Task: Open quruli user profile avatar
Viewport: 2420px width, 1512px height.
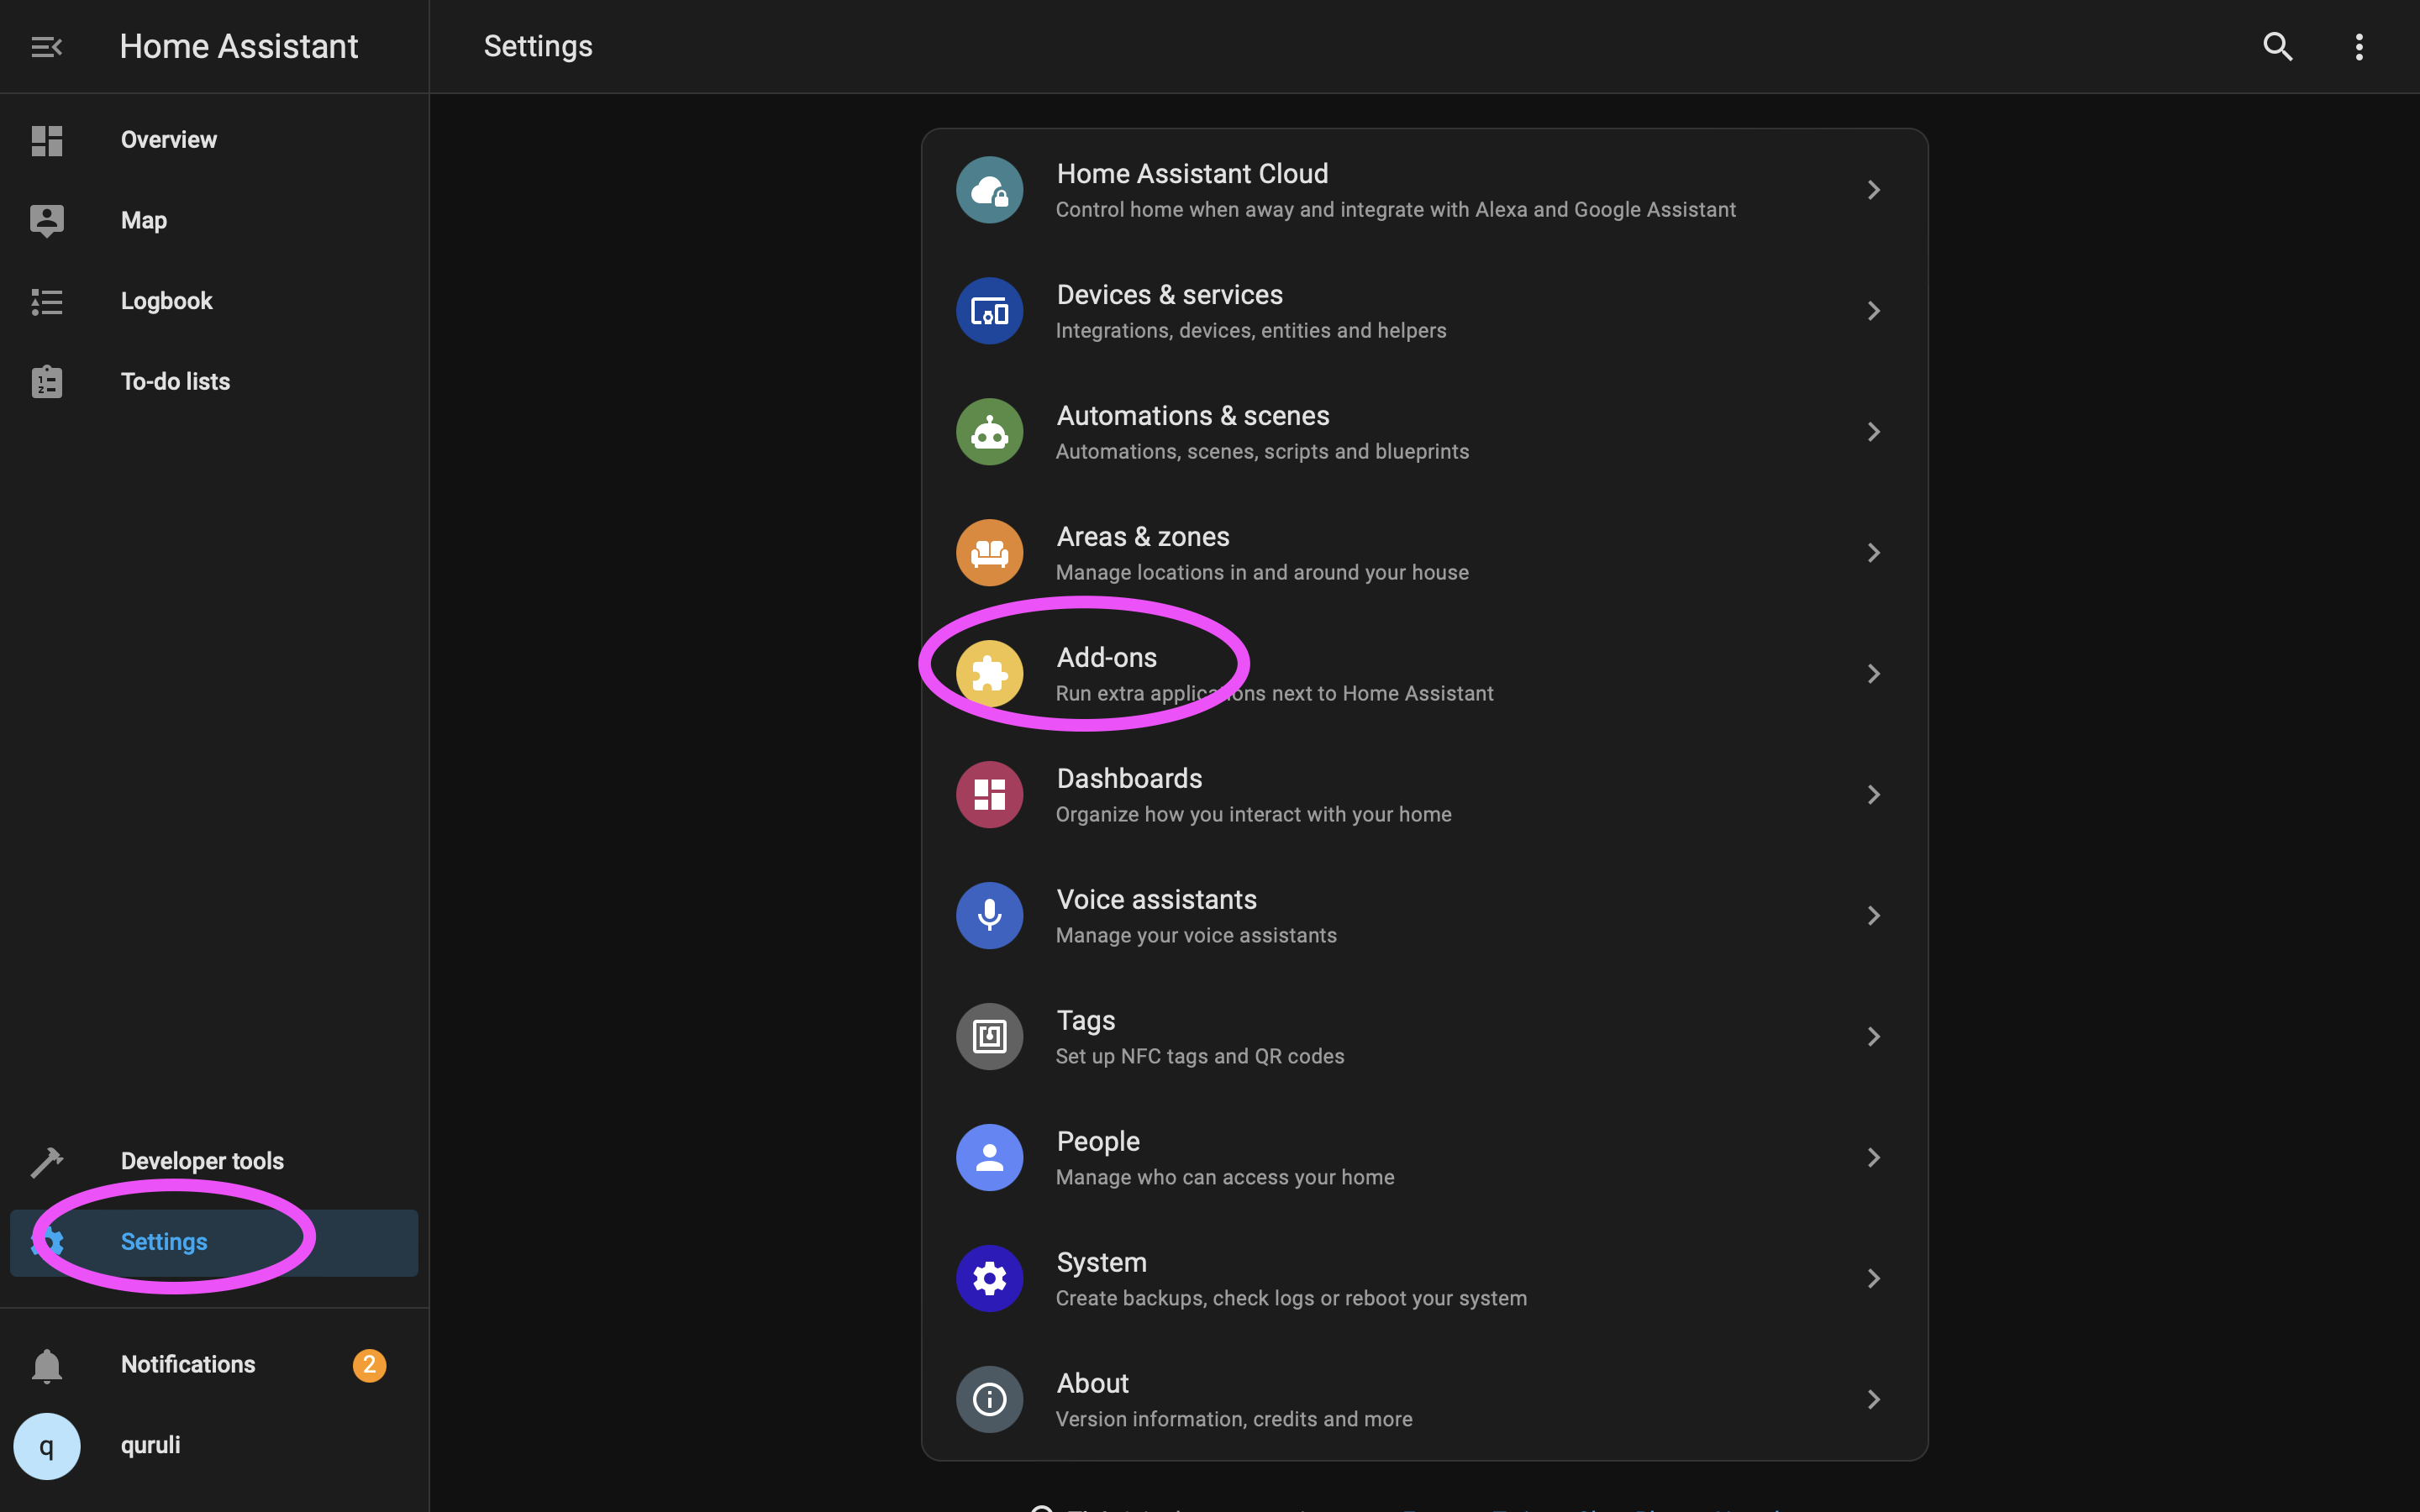Action: point(46,1446)
